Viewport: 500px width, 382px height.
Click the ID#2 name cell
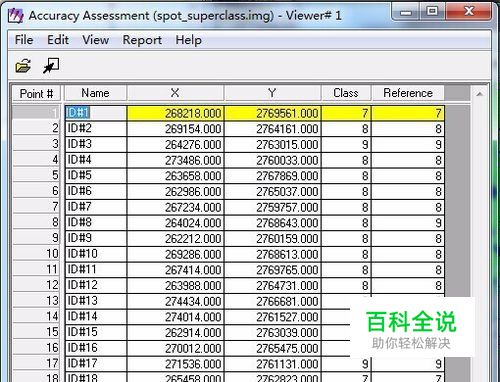(95, 128)
